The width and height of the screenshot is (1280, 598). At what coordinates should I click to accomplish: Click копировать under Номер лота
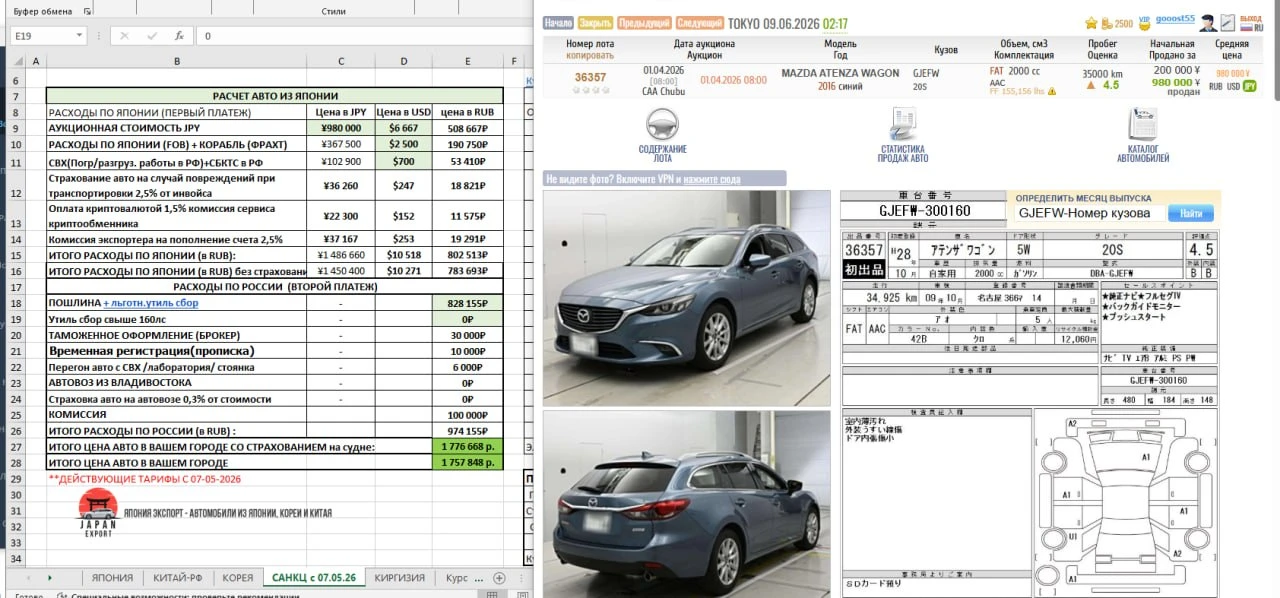click(590, 56)
